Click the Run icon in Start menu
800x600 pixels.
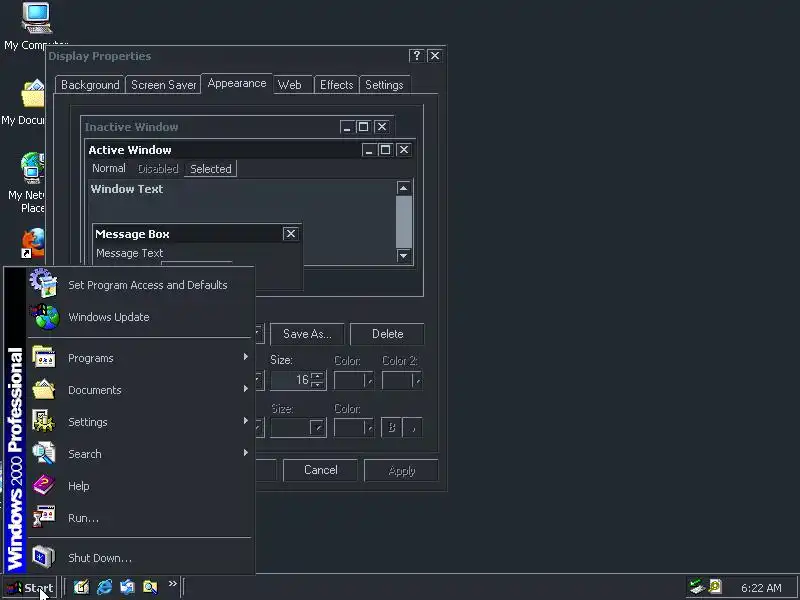click(x=43, y=517)
